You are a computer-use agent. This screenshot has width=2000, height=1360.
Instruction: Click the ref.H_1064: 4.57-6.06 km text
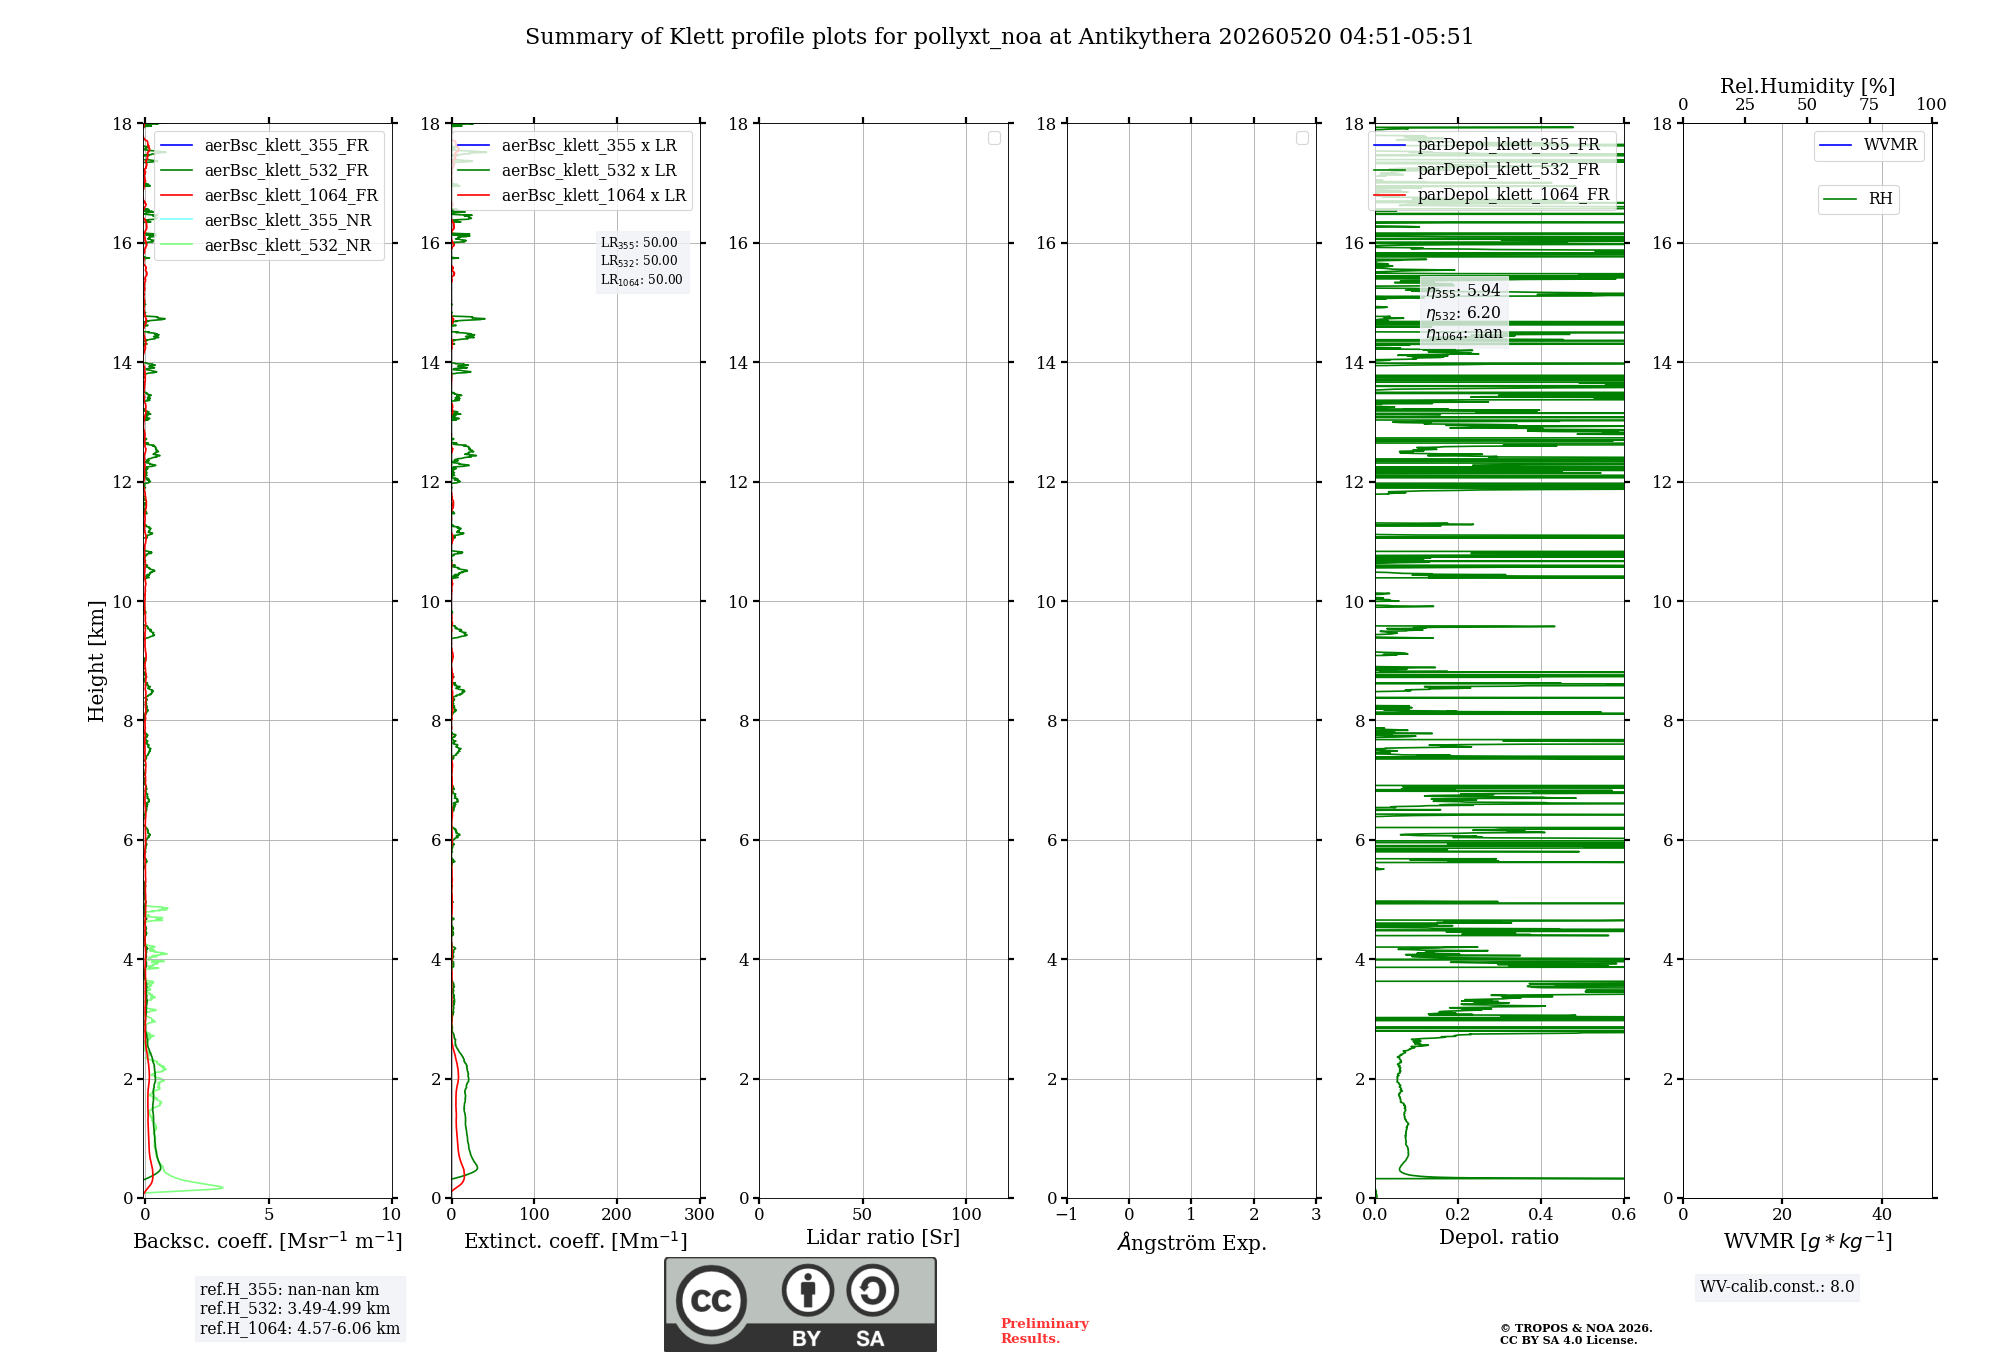[x=300, y=1329]
